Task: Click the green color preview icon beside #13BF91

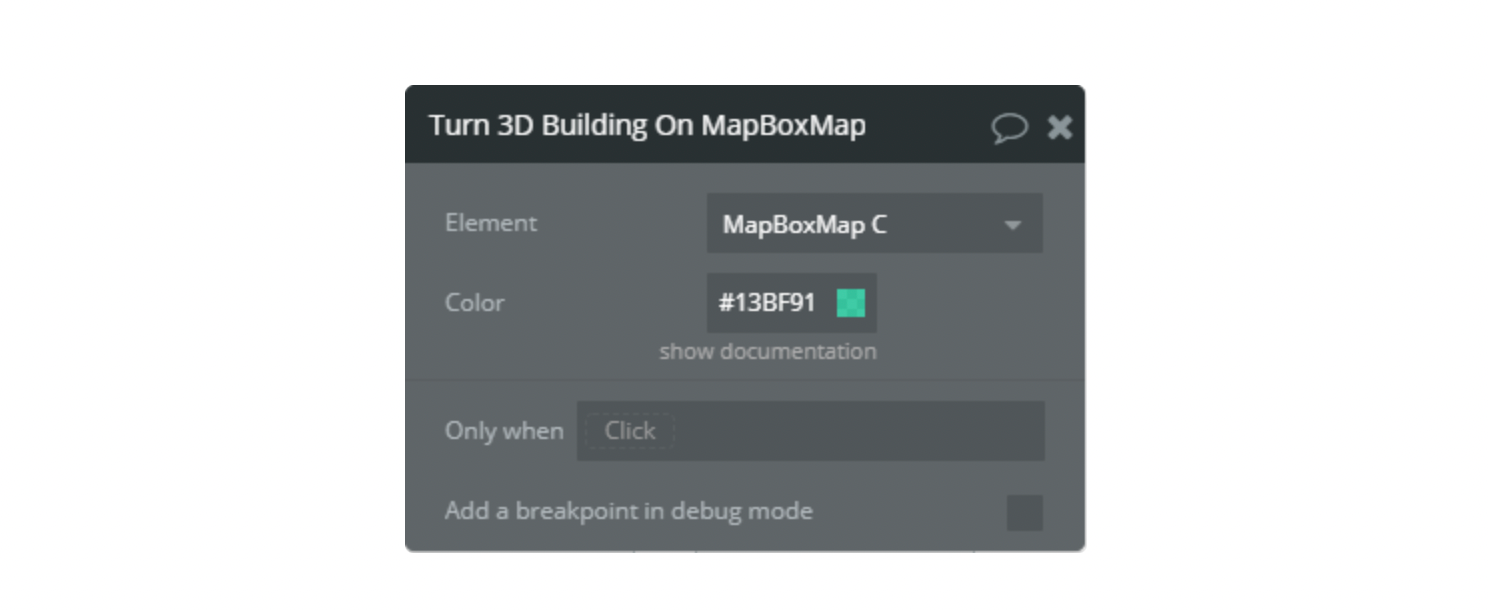Action: tap(849, 303)
